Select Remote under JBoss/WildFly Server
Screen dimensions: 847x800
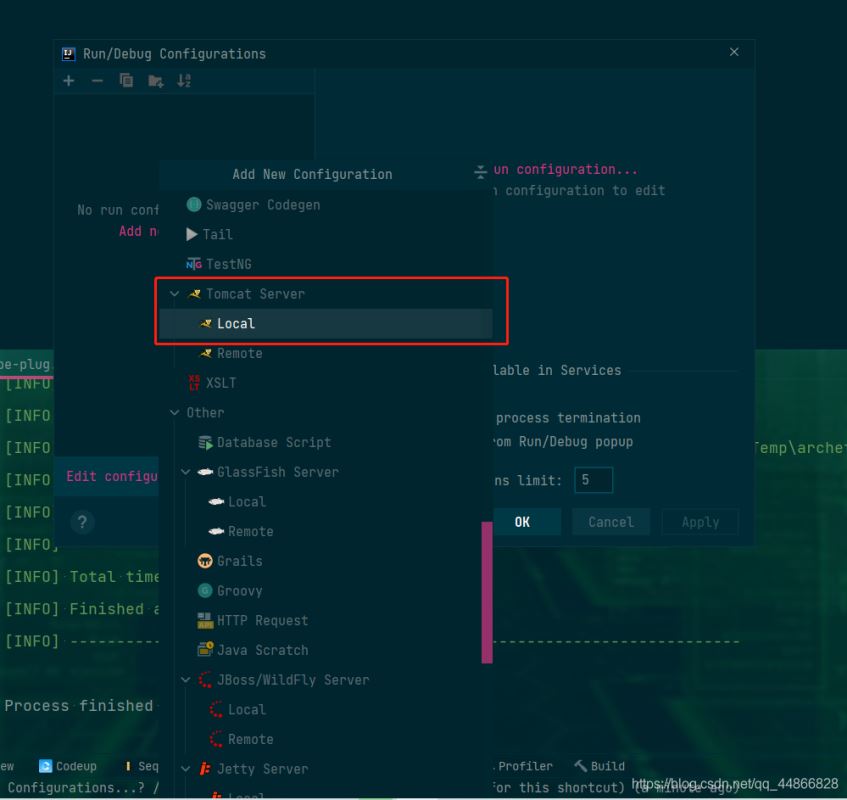(326, 739)
